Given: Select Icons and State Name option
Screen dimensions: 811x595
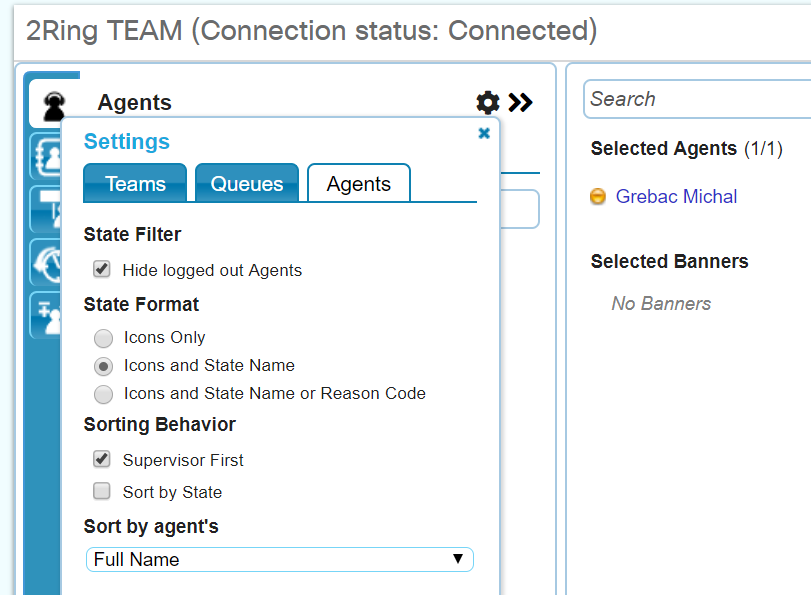Looking at the screenshot, I should pos(103,366).
